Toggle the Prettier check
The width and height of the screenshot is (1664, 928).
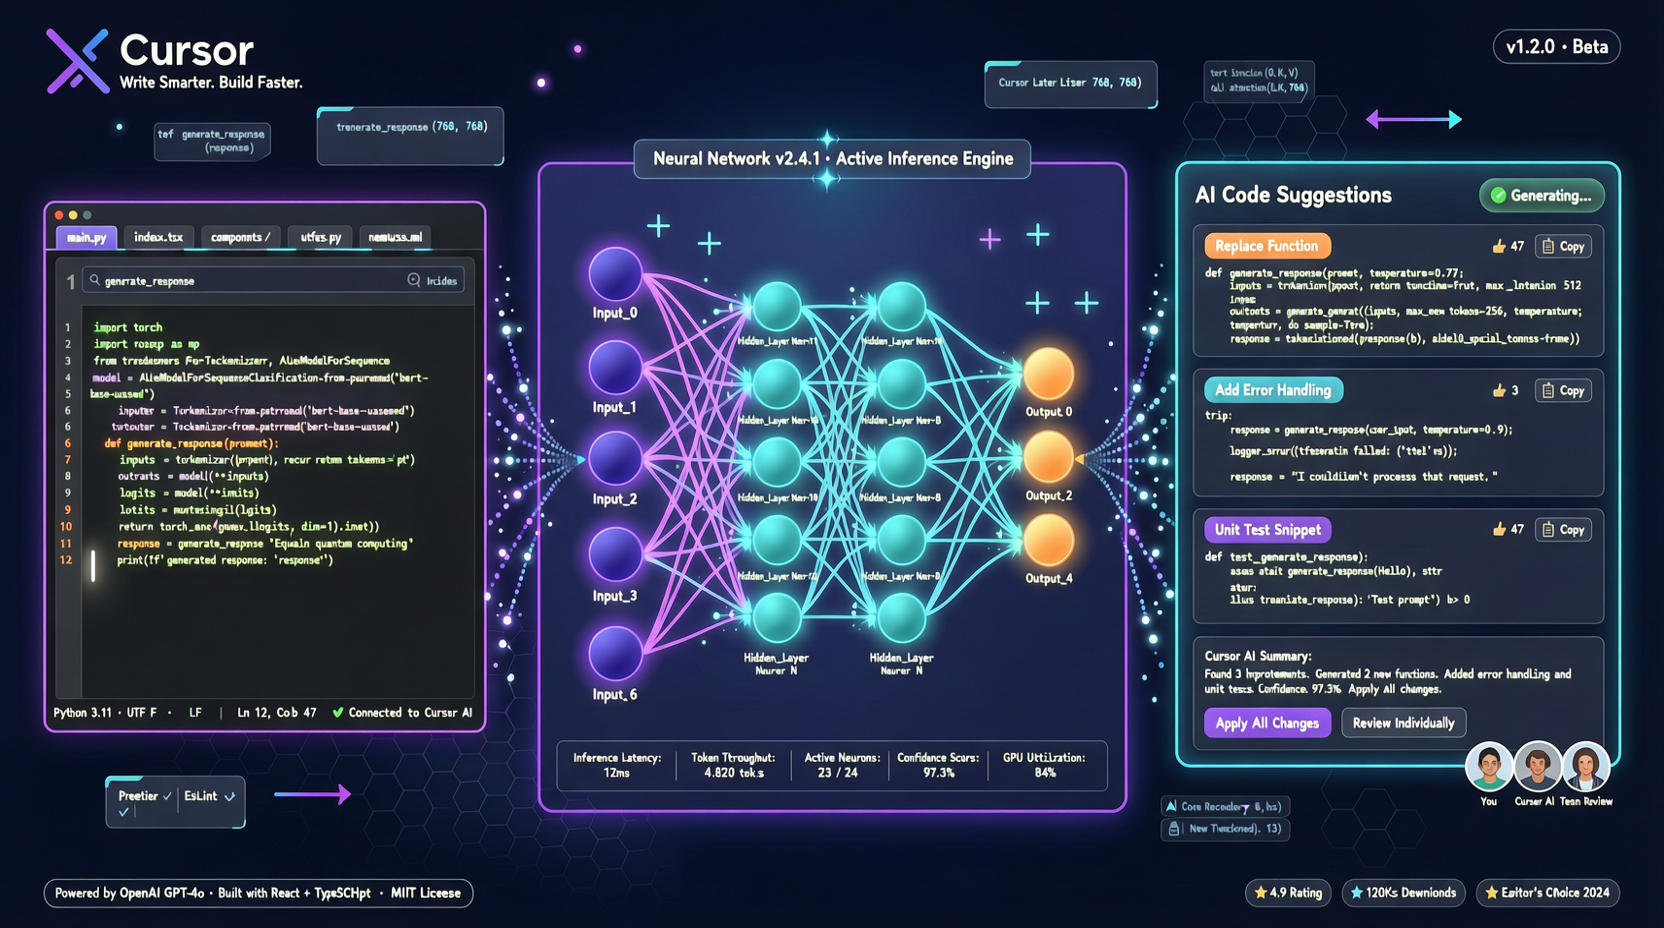pos(166,796)
